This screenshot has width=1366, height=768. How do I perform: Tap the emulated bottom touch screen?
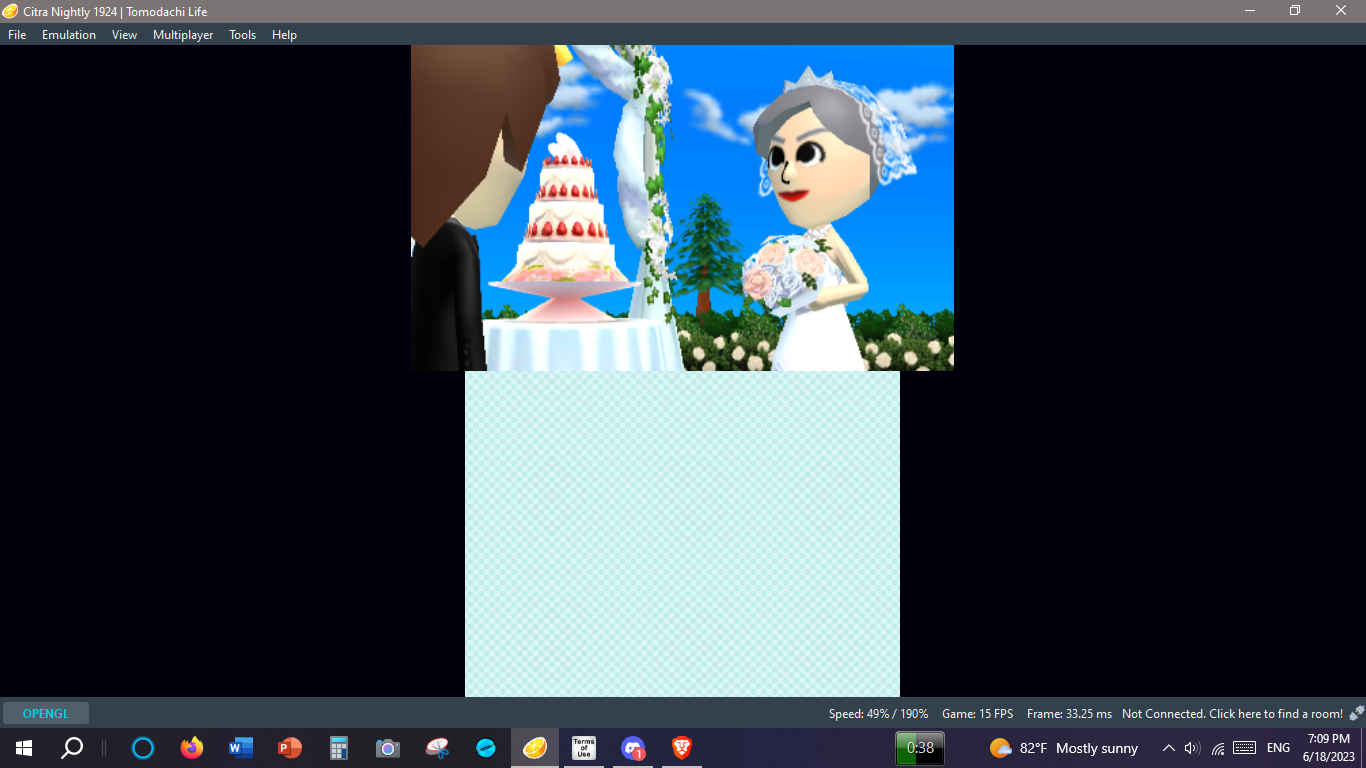[682, 534]
